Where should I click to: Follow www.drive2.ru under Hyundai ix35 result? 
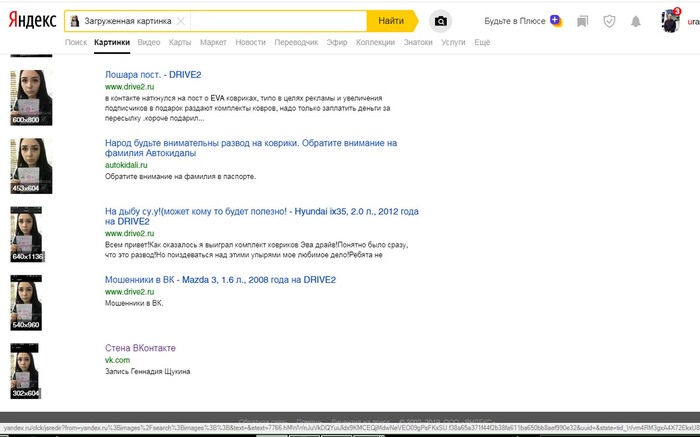point(129,233)
